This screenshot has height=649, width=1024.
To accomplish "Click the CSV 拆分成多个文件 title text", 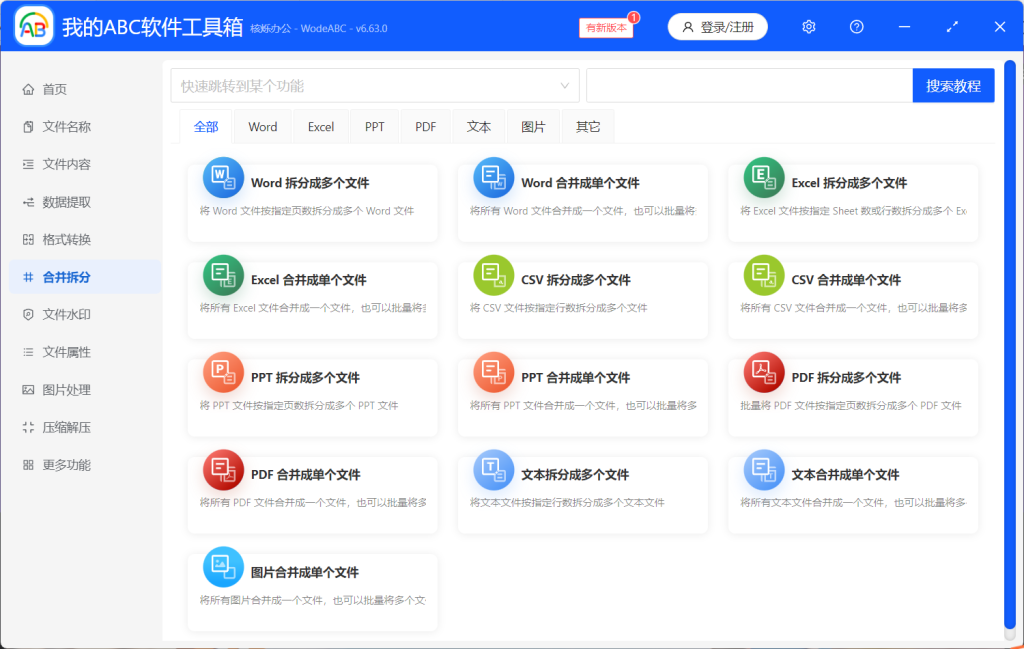I will pyautogui.click(x=576, y=280).
